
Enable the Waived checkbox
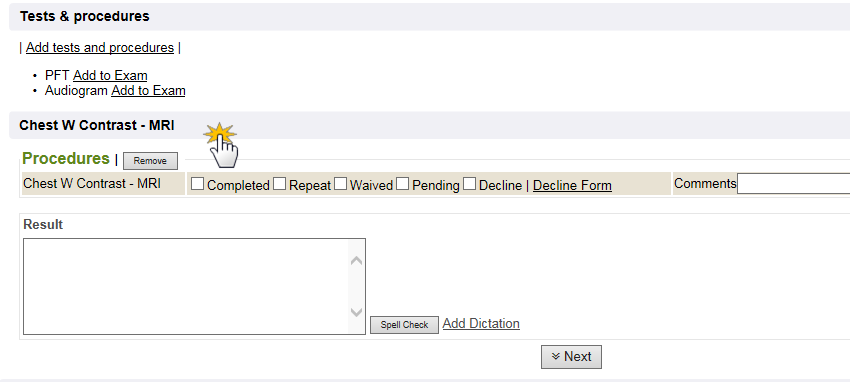click(x=340, y=184)
